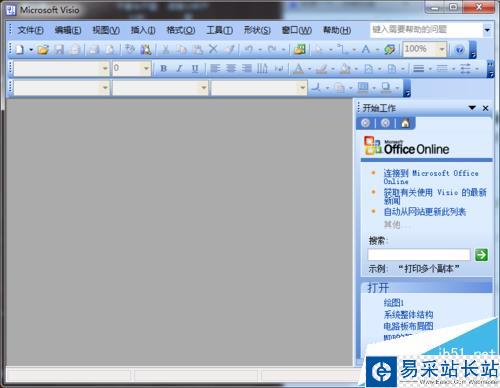Viewport: 500px width, 388px height.
Task: Click the task pane Forward arrow
Action: (x=385, y=123)
